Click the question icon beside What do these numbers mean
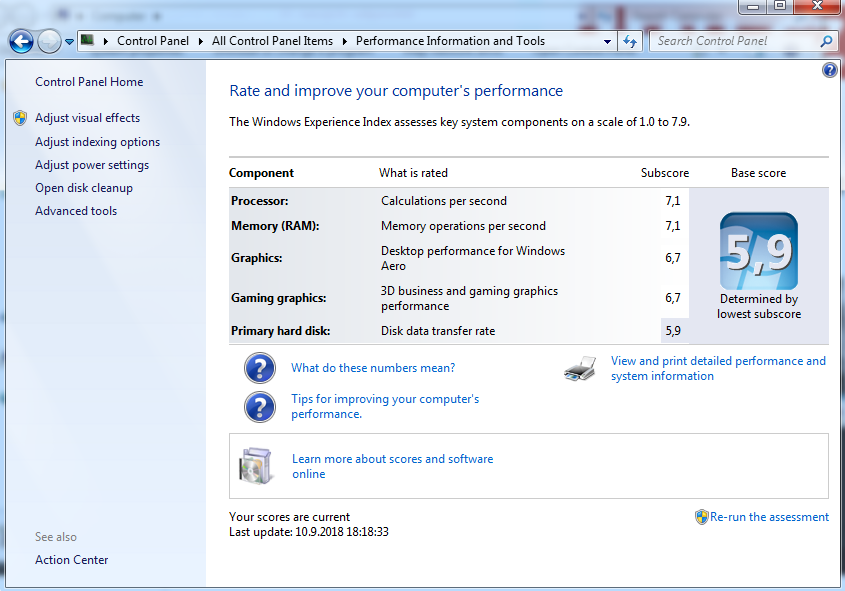This screenshot has height=591, width=845. point(260,368)
